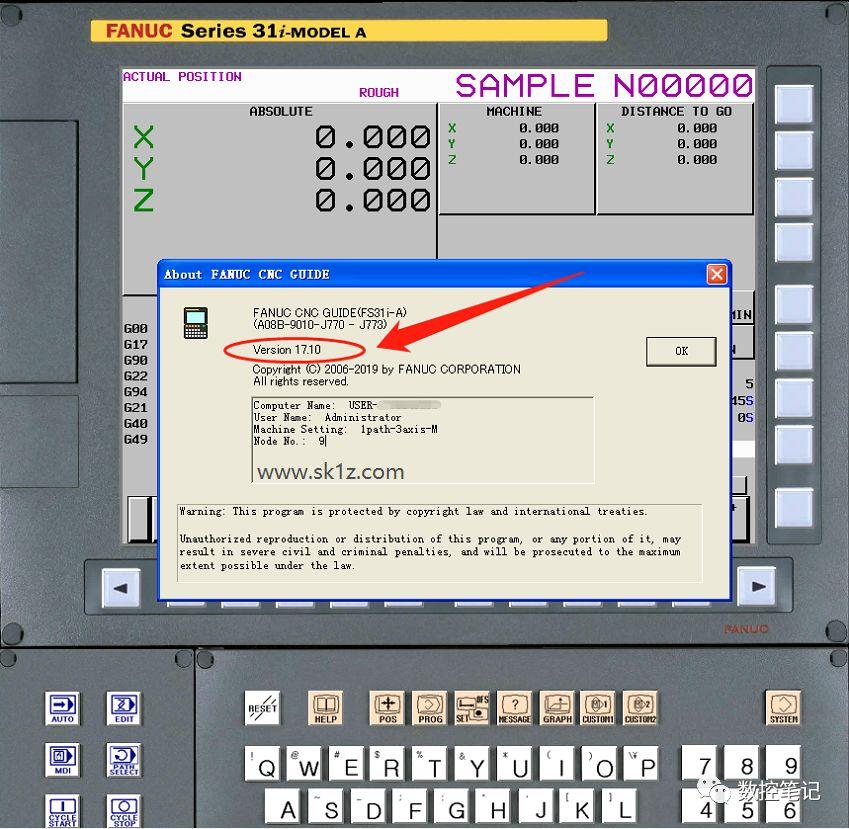Screen dimensions: 849x829
Task: Switch to MDI mode
Action: point(62,760)
